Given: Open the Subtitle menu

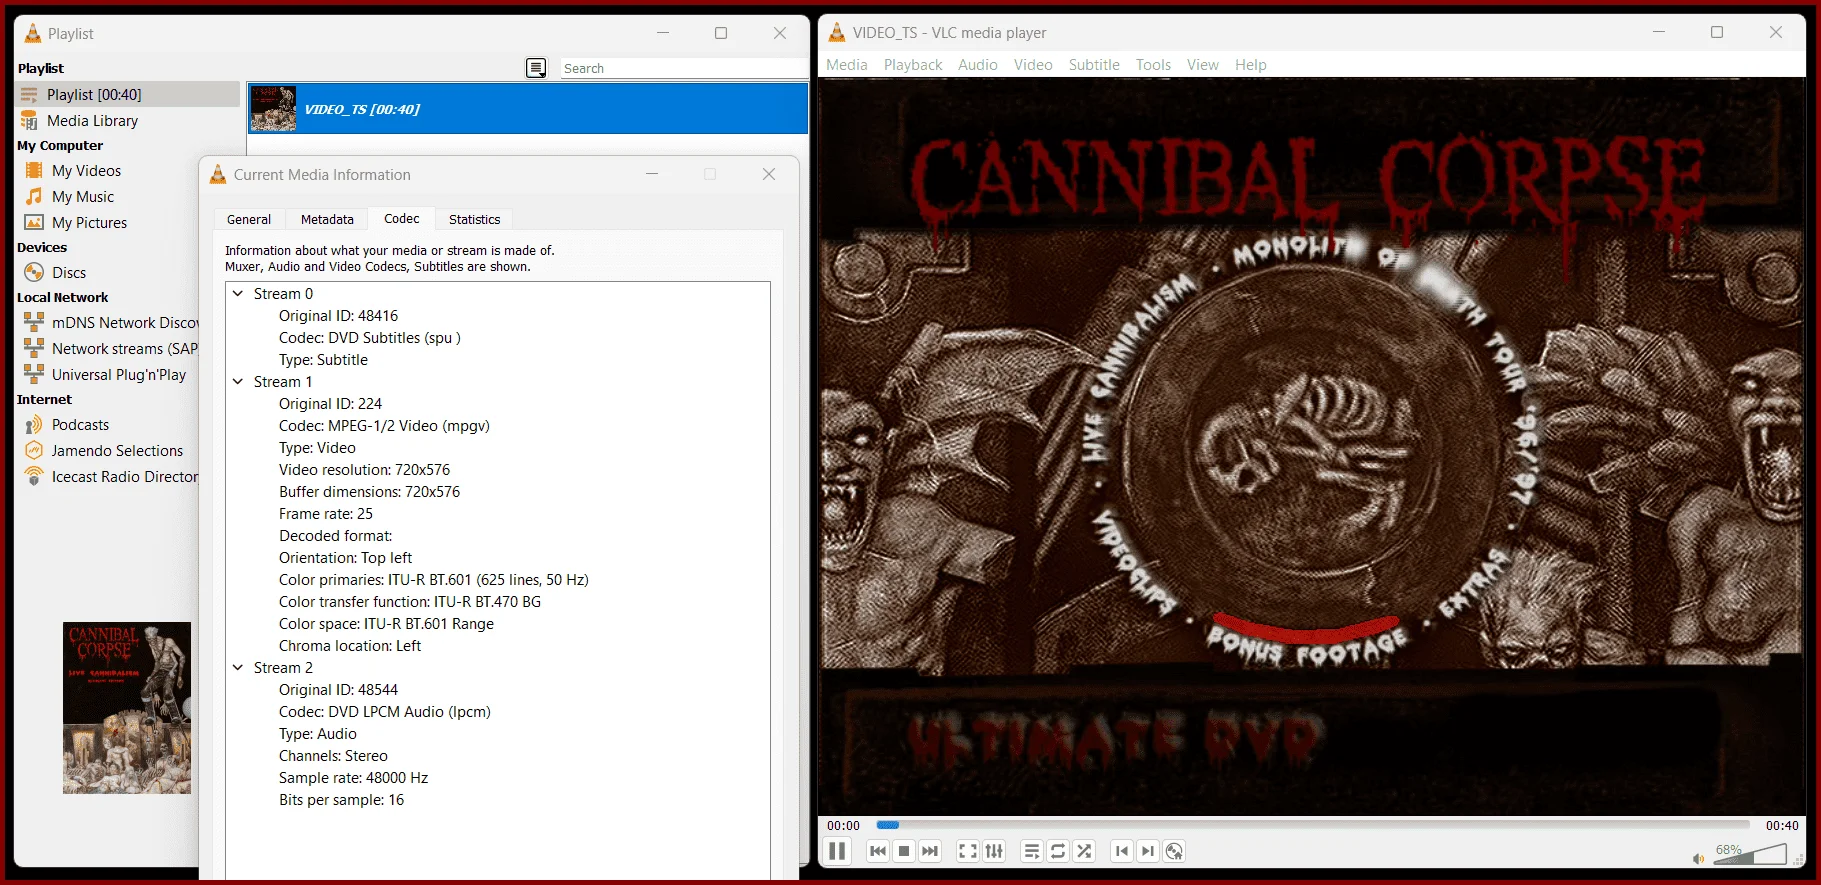Looking at the screenshot, I should click(1094, 64).
